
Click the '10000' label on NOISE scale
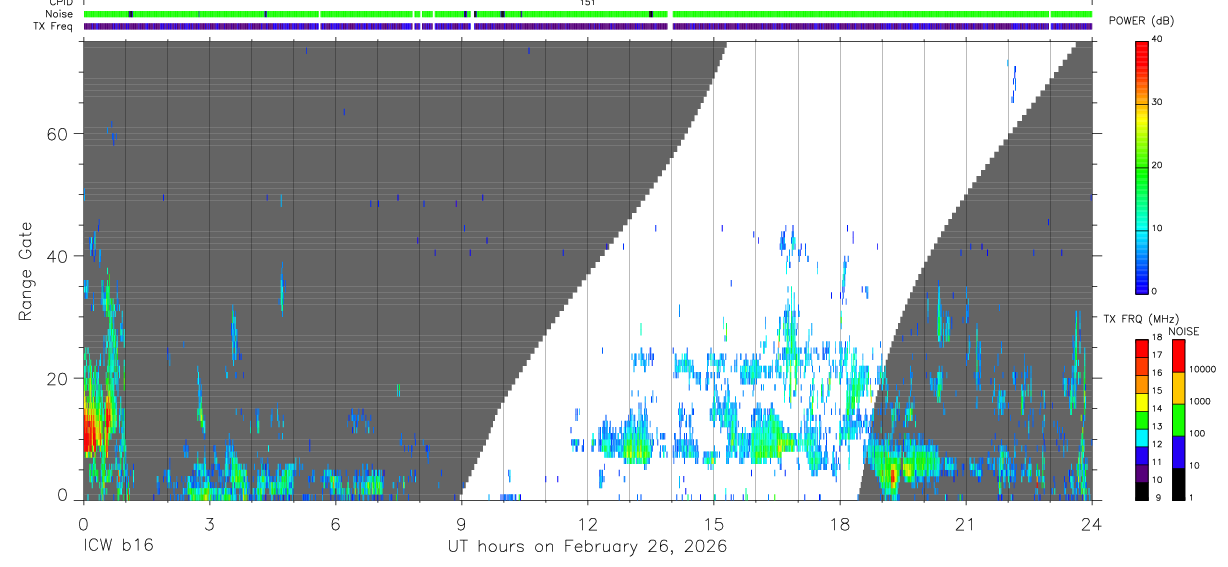pyautogui.click(x=1203, y=369)
